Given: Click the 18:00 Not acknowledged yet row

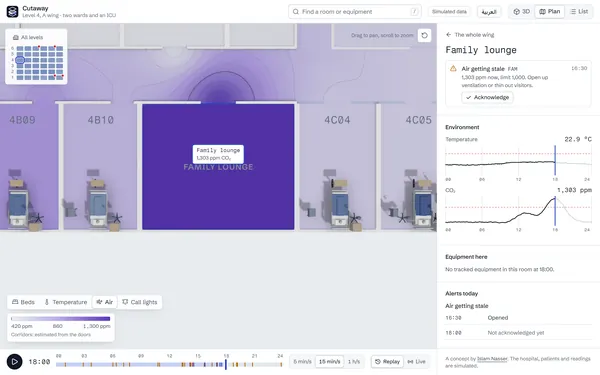Looking at the screenshot, I should [518, 333].
